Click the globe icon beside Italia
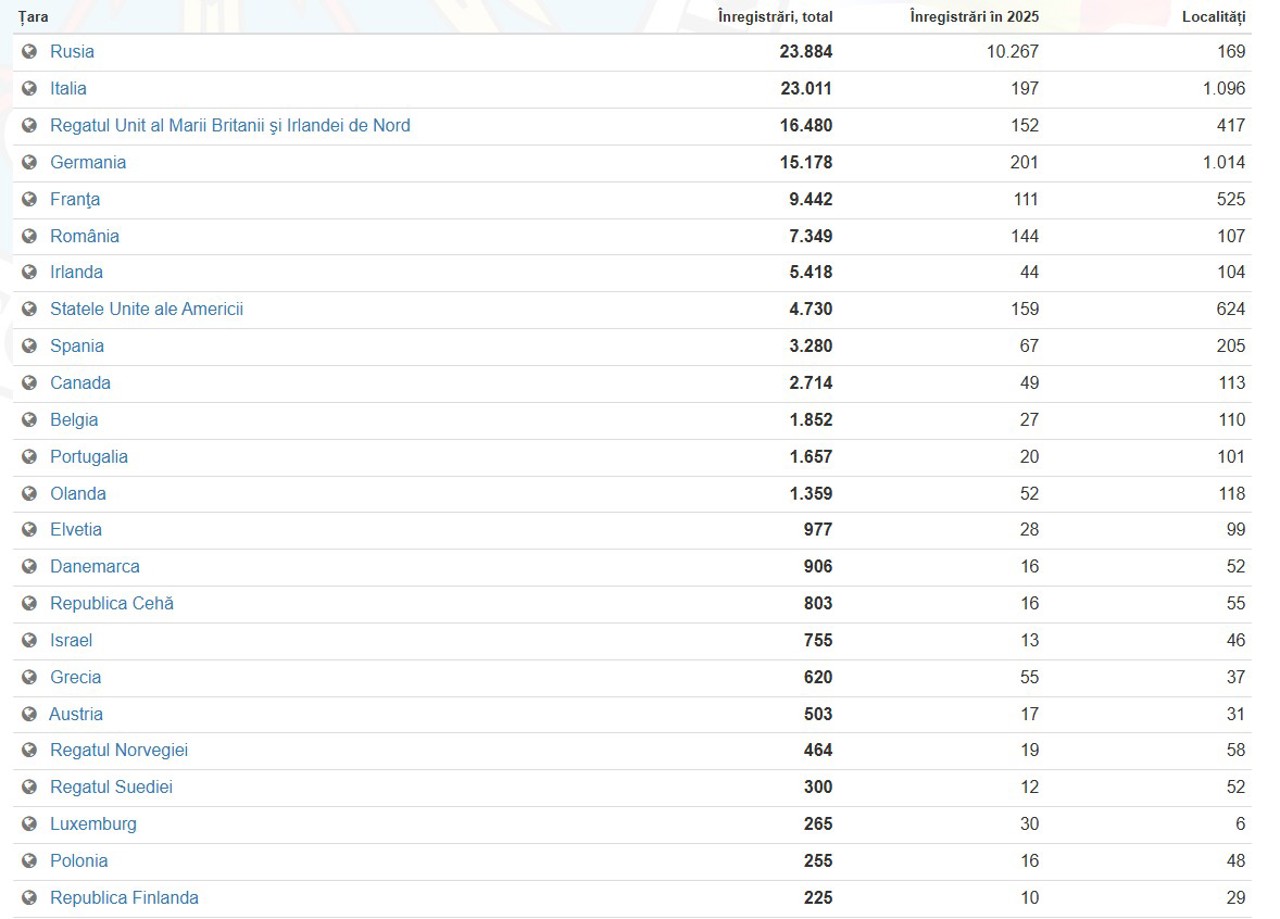This screenshot has height=919, width=1280. click(29, 89)
